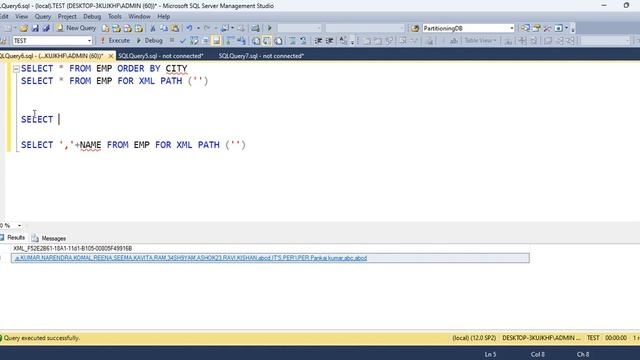Click the Query Options icon

click(205, 41)
